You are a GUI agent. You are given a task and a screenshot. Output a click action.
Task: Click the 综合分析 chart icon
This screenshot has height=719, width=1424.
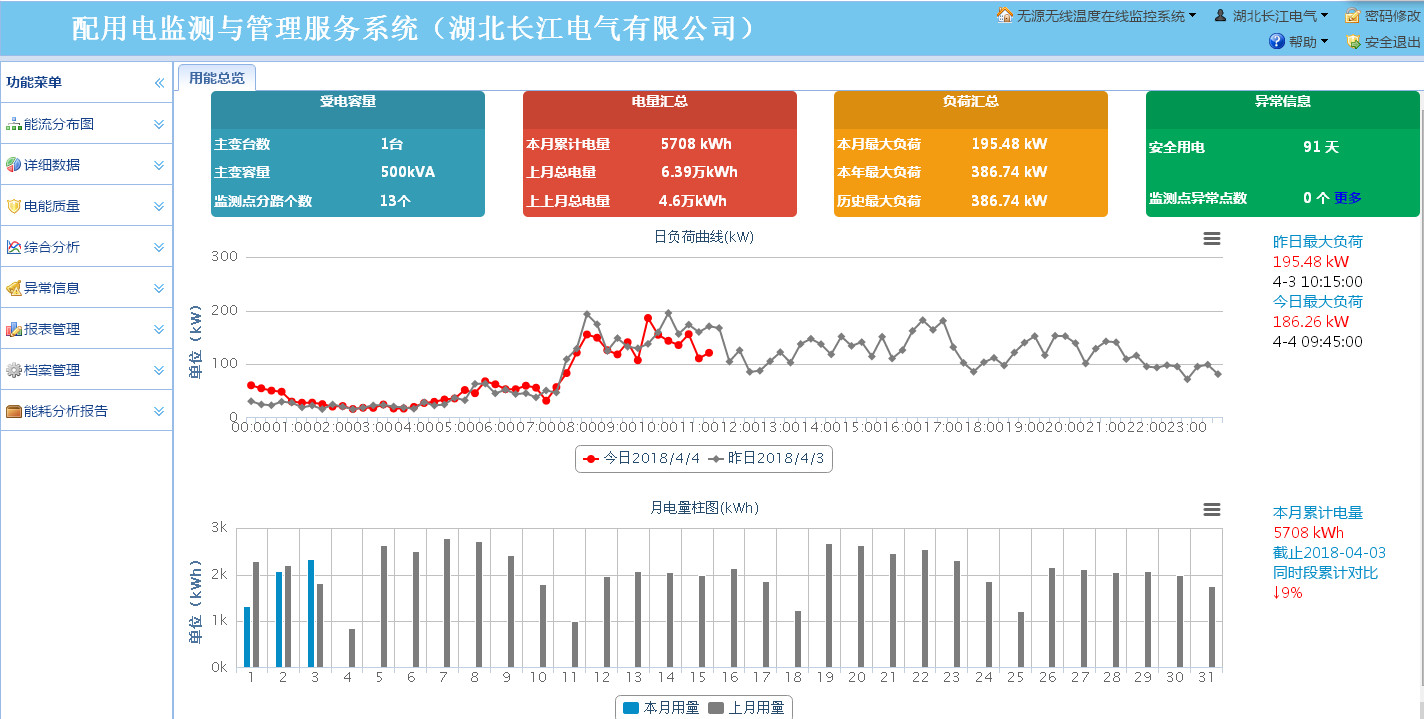(x=14, y=247)
